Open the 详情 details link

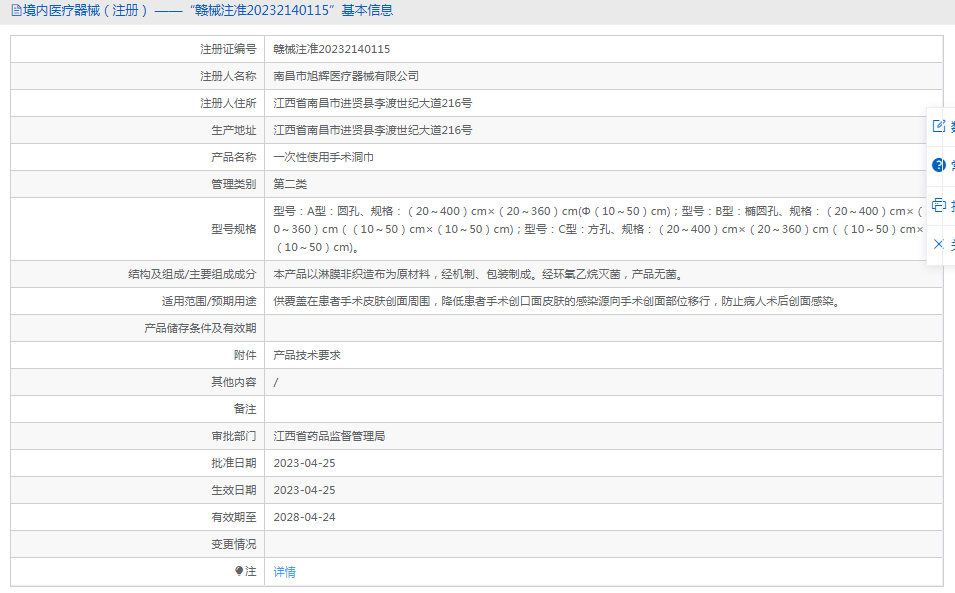[284, 572]
